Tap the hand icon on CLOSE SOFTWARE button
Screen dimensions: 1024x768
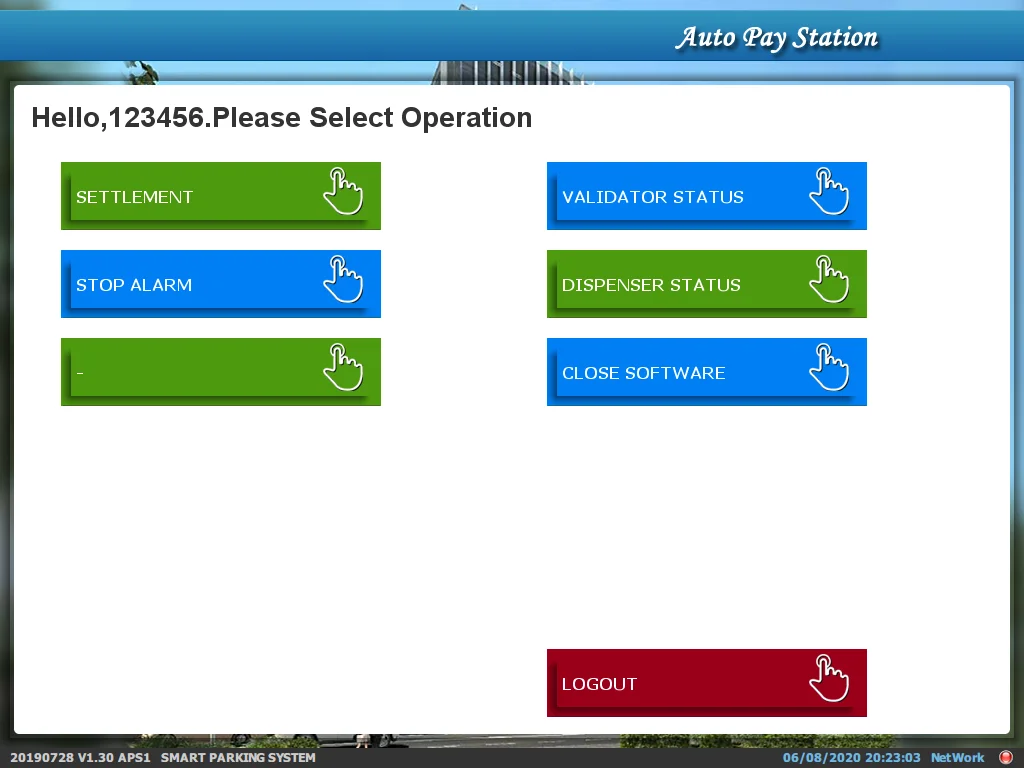click(x=829, y=368)
